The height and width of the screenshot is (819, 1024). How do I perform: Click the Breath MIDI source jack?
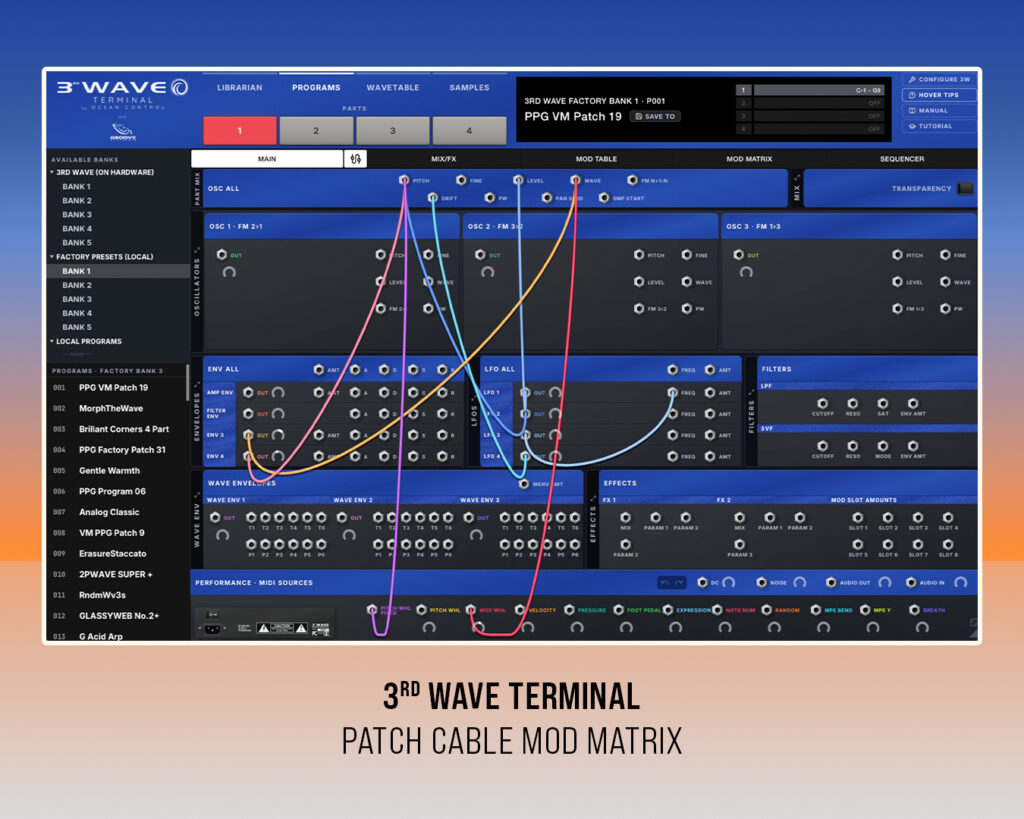pyautogui.click(x=914, y=609)
